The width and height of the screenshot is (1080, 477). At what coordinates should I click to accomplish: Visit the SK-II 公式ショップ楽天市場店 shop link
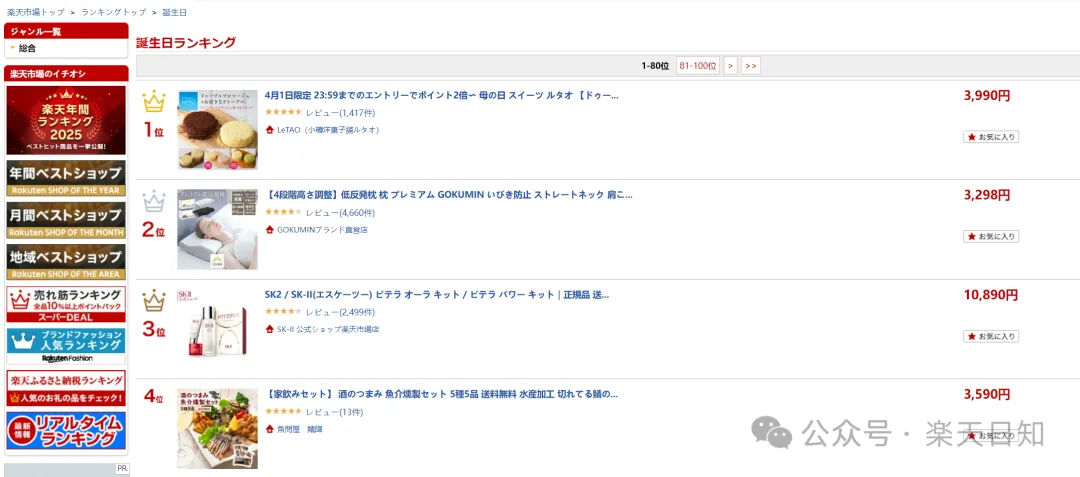(328, 329)
